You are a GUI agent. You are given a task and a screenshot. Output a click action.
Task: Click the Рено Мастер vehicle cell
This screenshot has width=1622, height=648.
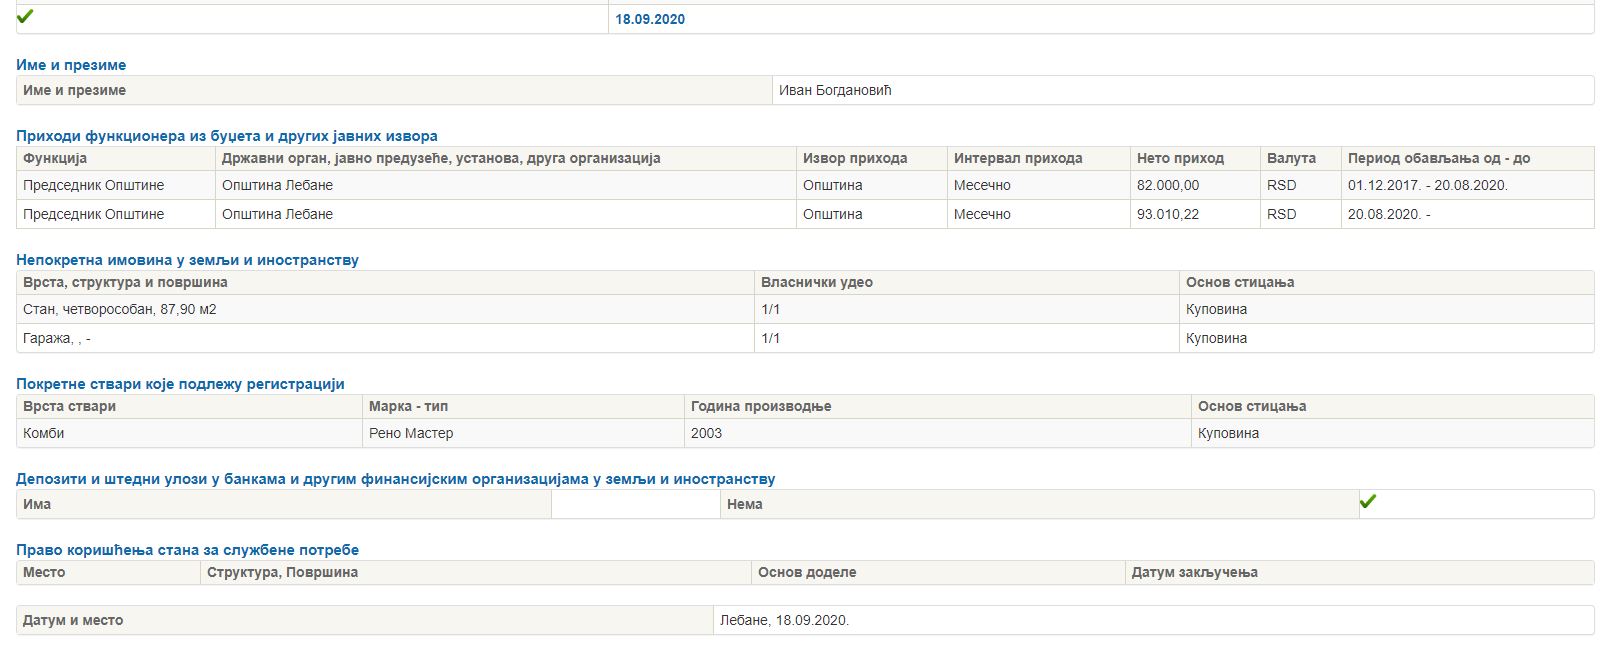click(411, 433)
